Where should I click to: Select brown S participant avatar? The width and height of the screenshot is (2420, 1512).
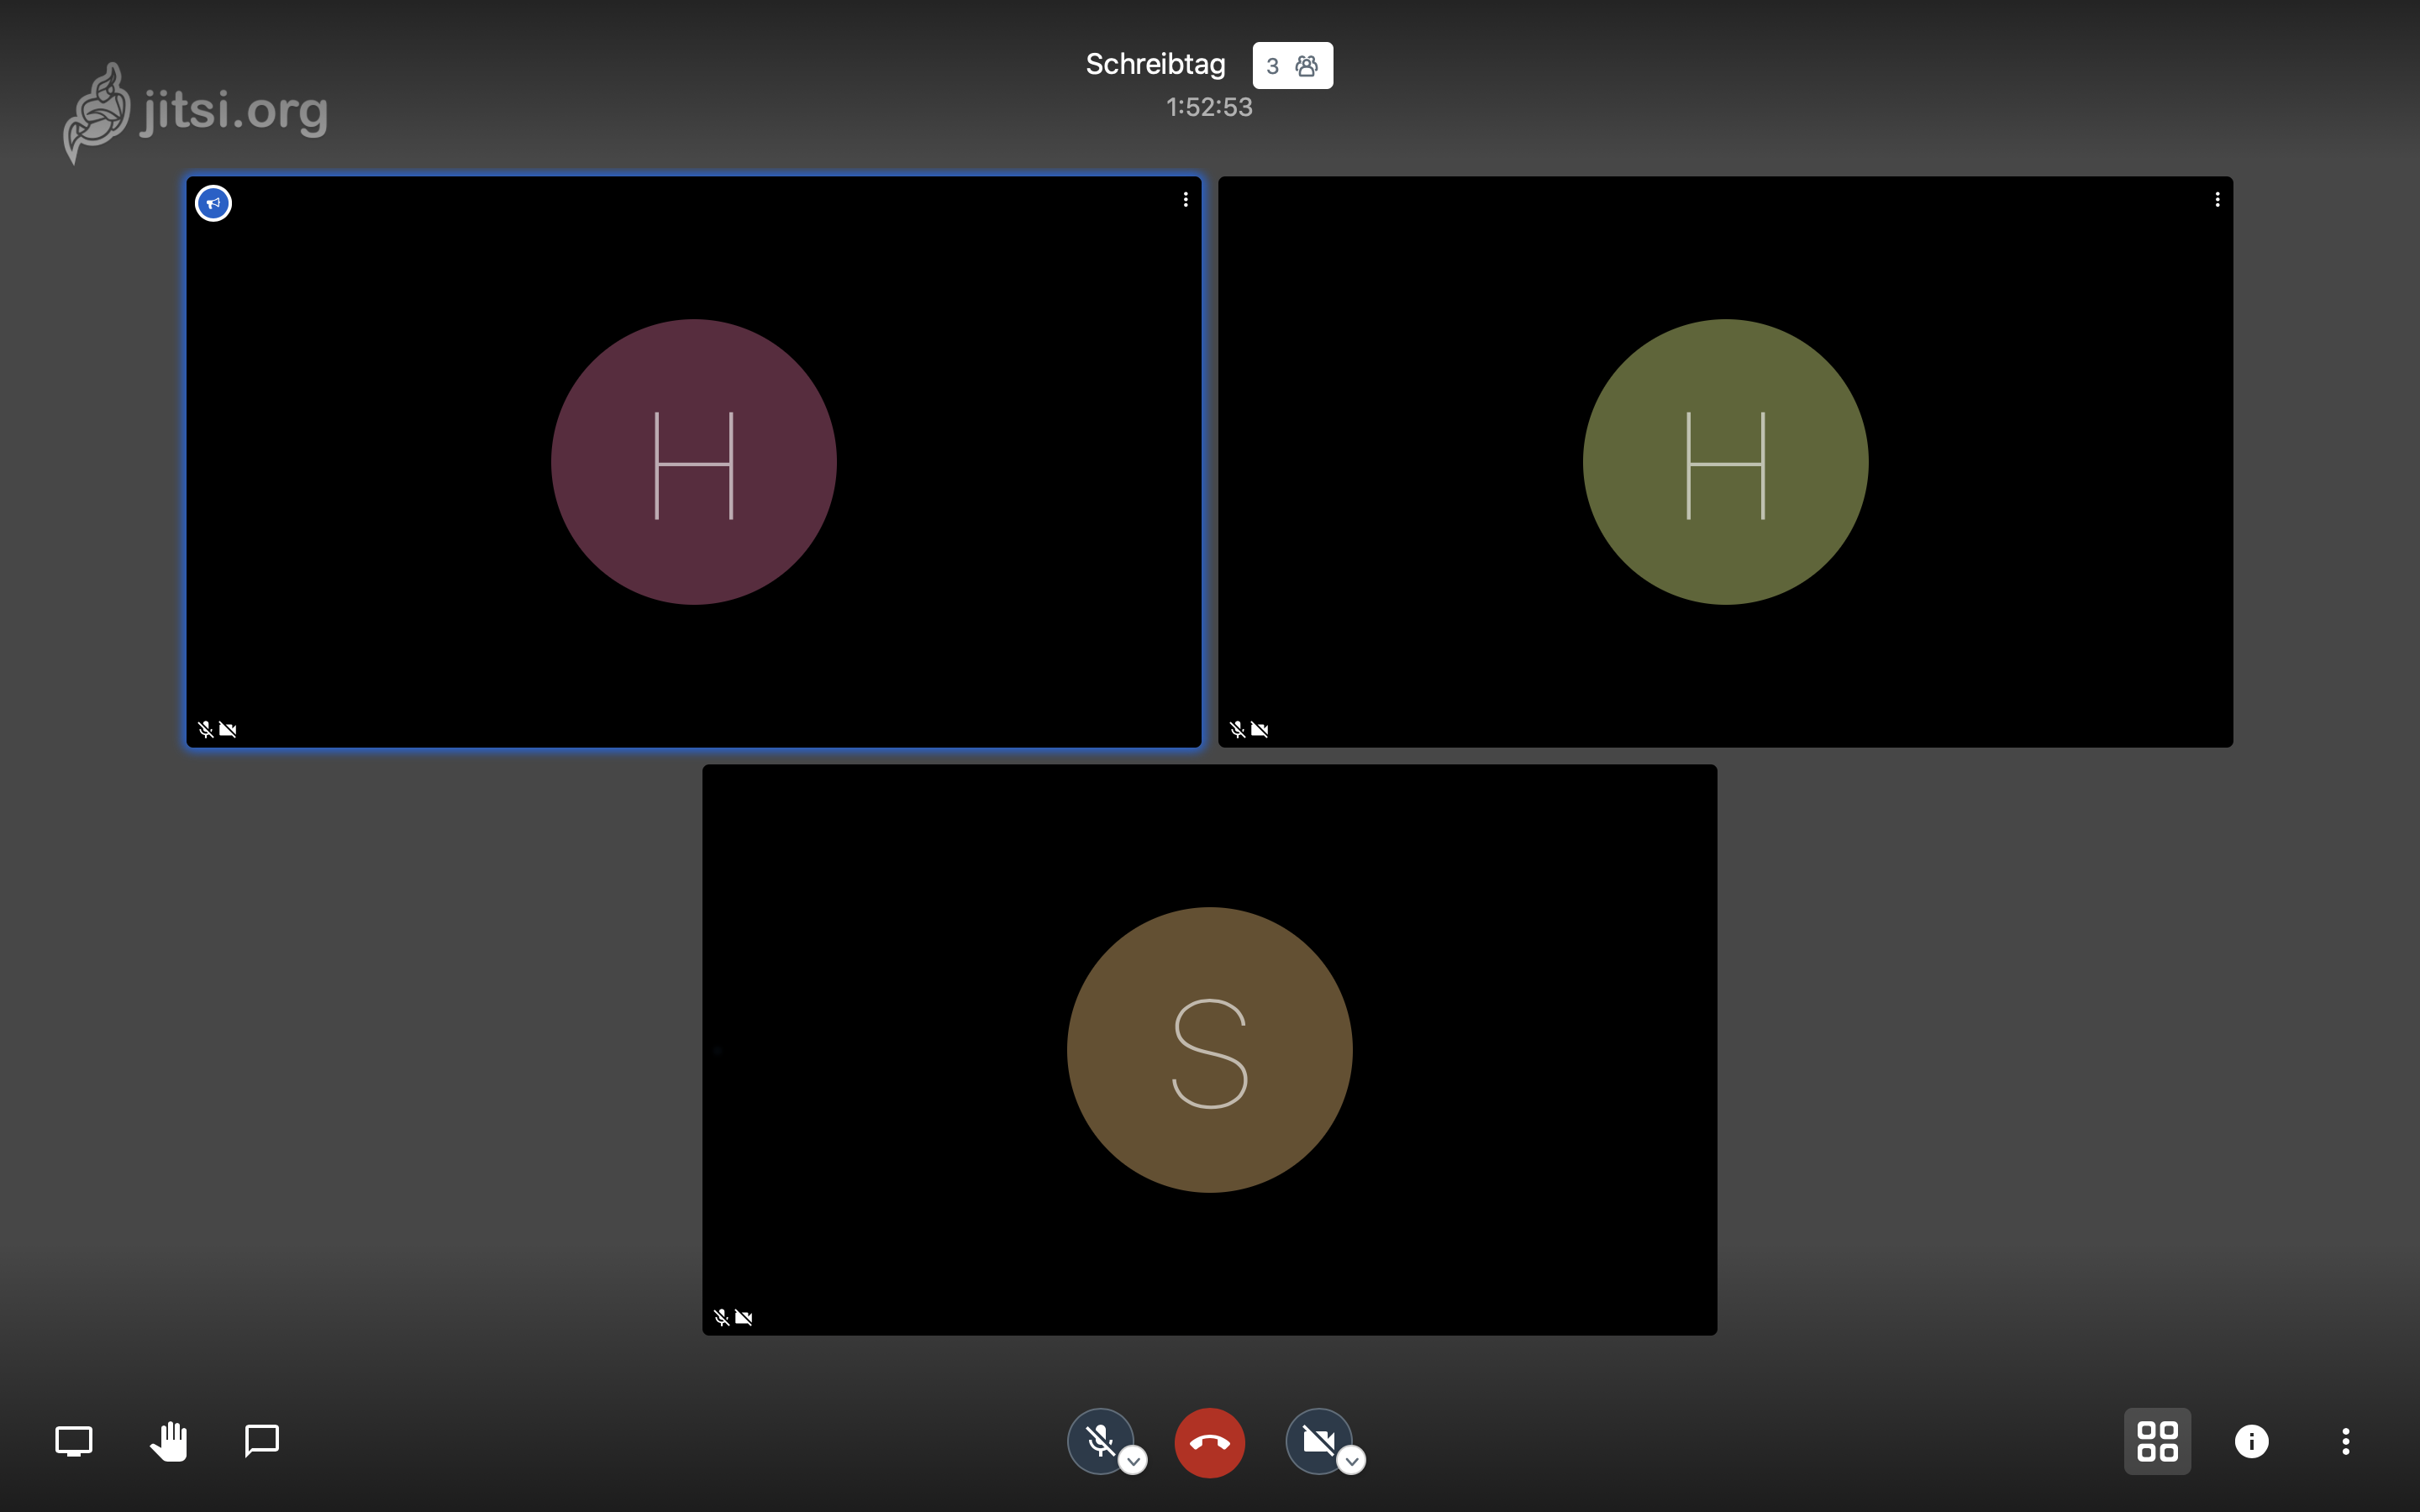pyautogui.click(x=1210, y=1050)
